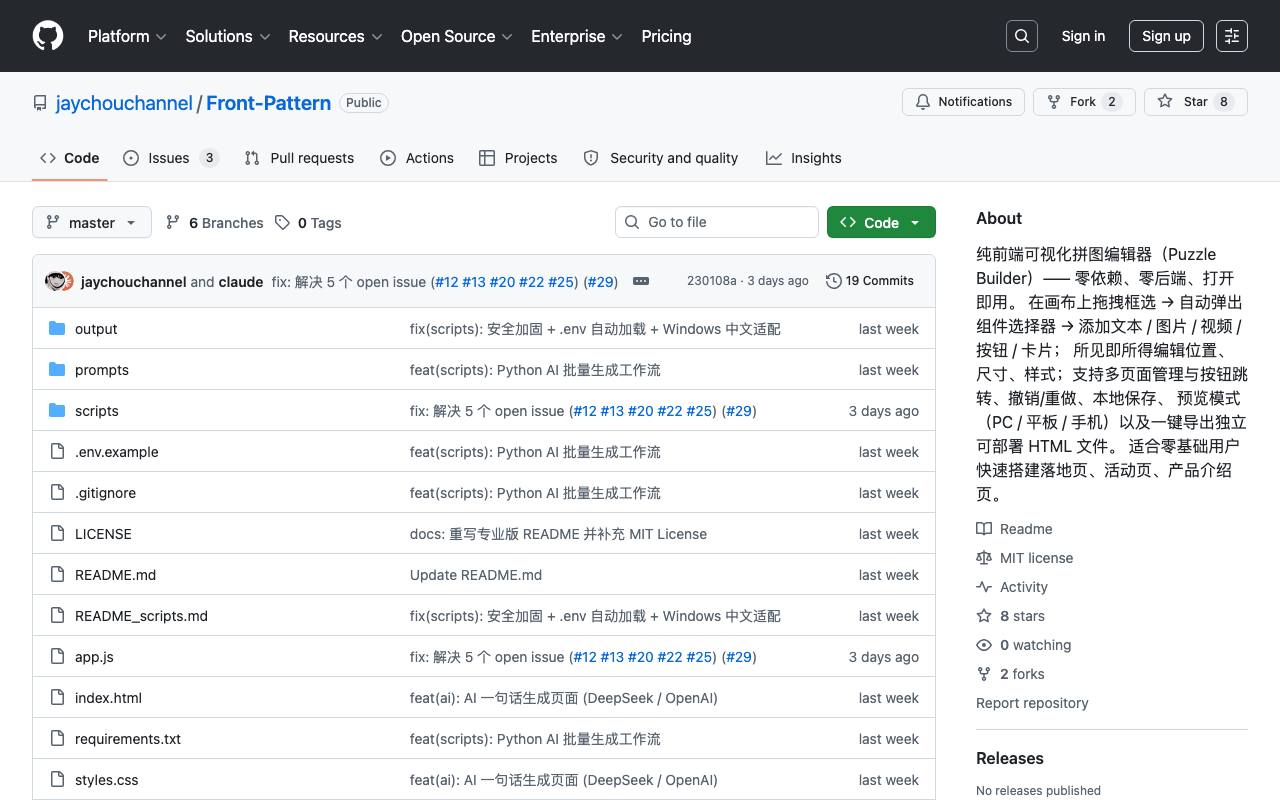Click Sign in

click(1083, 36)
